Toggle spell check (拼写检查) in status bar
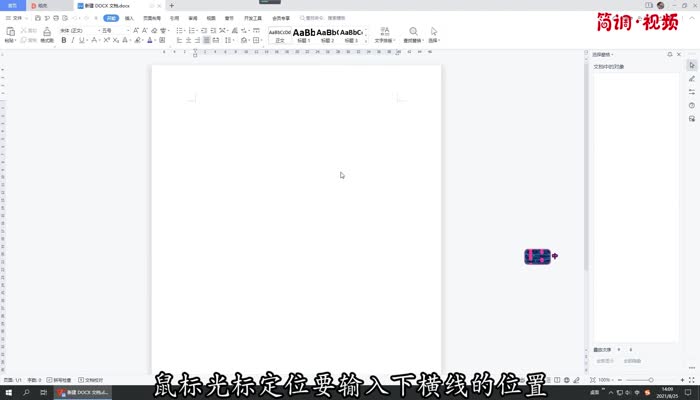The image size is (700, 400). point(58,381)
